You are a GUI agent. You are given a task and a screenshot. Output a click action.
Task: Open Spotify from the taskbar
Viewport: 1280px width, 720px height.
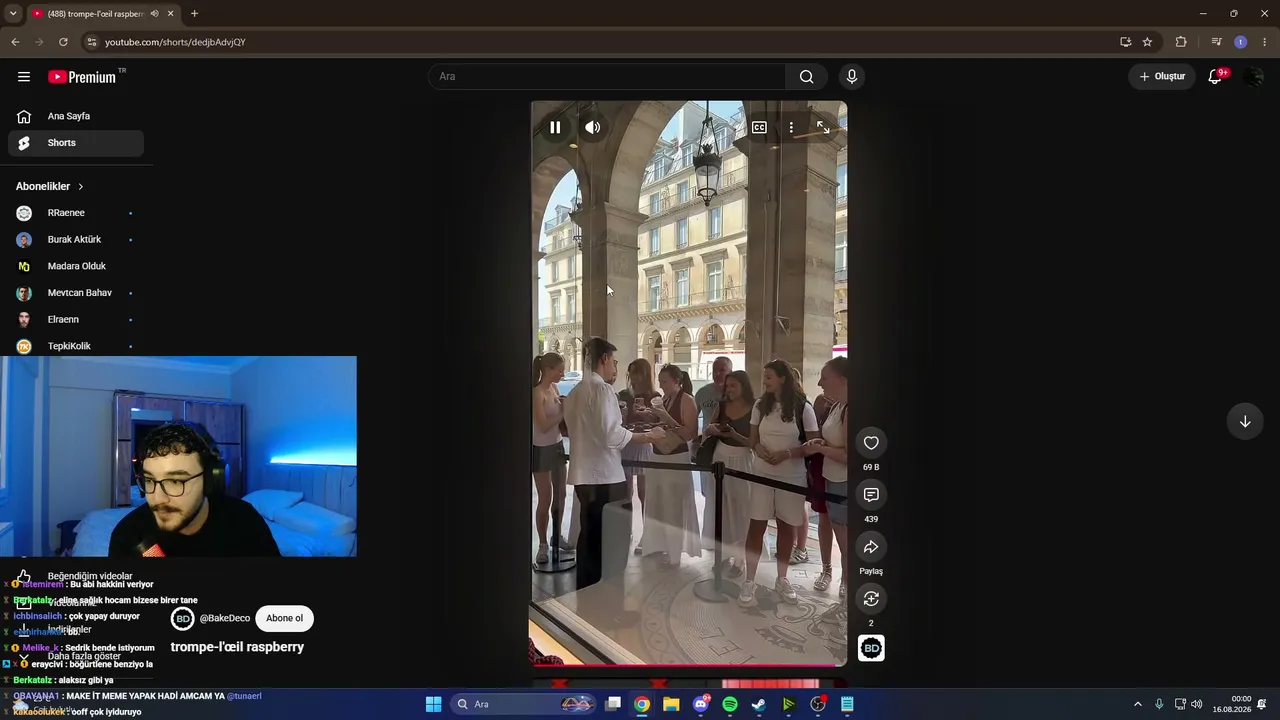(730, 704)
